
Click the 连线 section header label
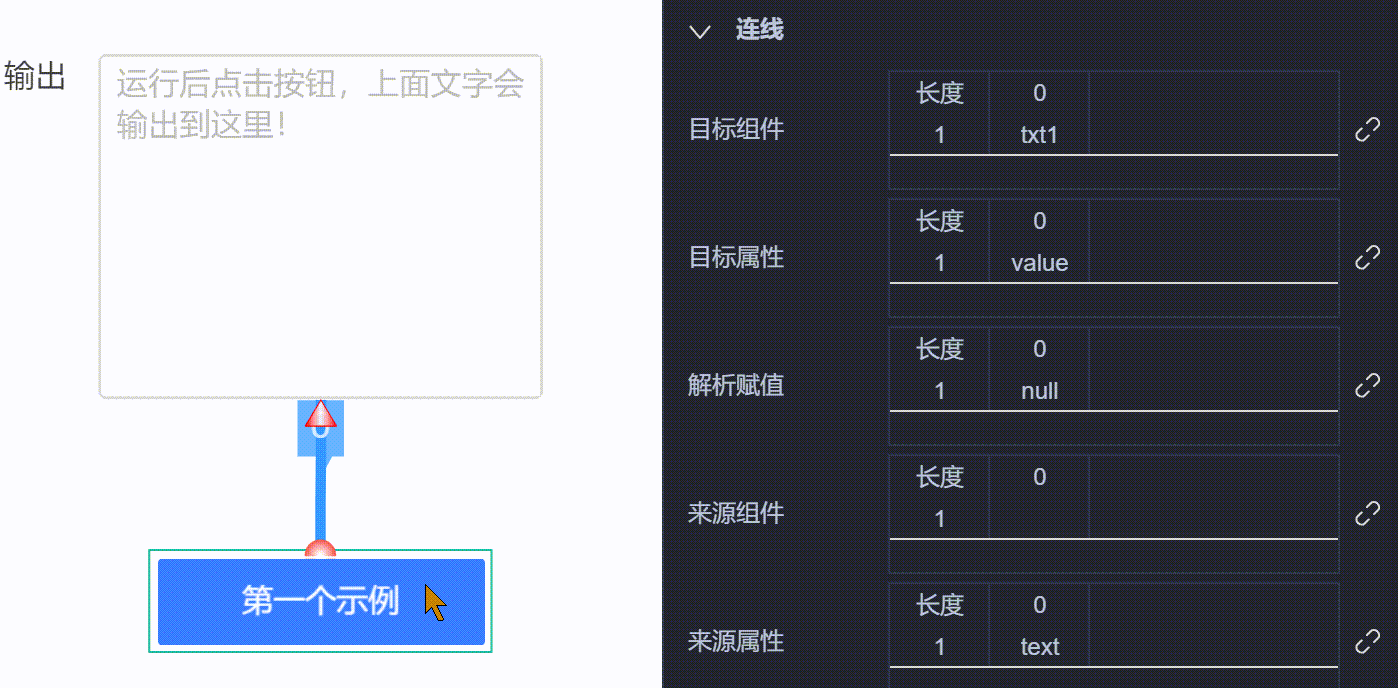760,30
